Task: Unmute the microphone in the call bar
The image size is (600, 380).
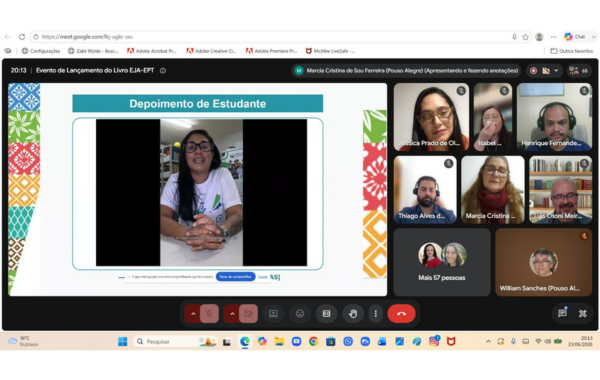Action: click(x=209, y=314)
